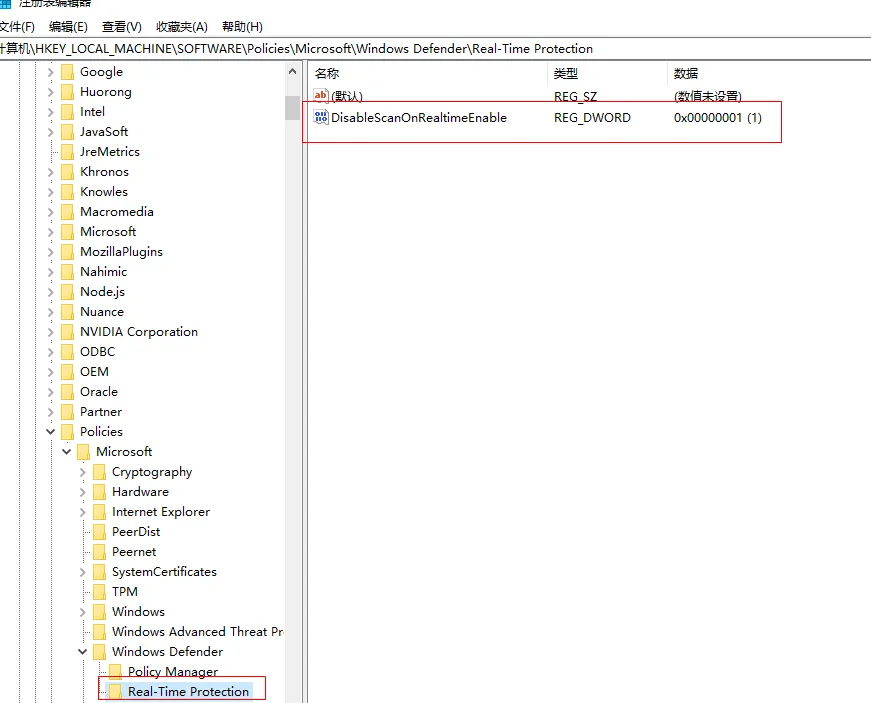Click the Policy Manager folder icon

[115, 672]
